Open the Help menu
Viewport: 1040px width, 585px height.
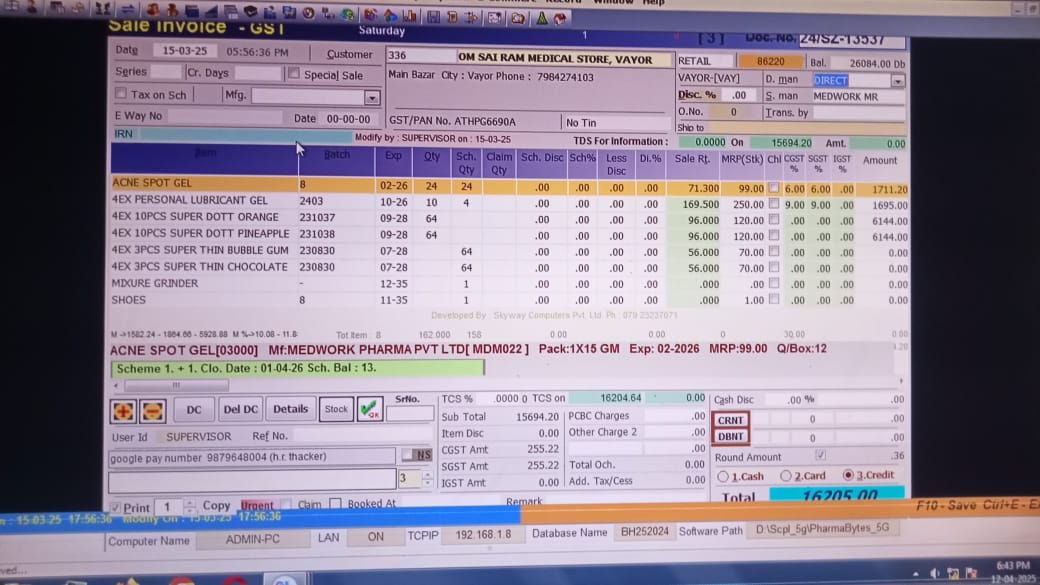coord(653,3)
